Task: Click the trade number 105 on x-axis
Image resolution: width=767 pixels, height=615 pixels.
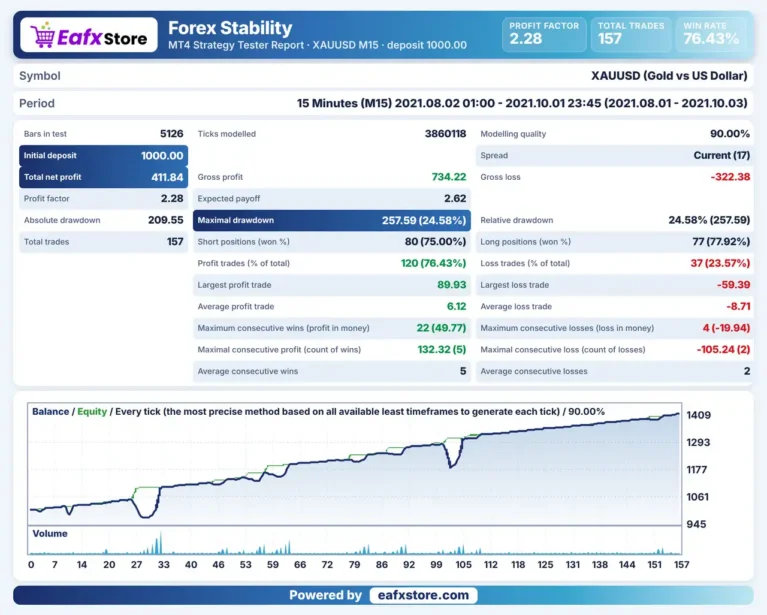Action: coord(463,565)
